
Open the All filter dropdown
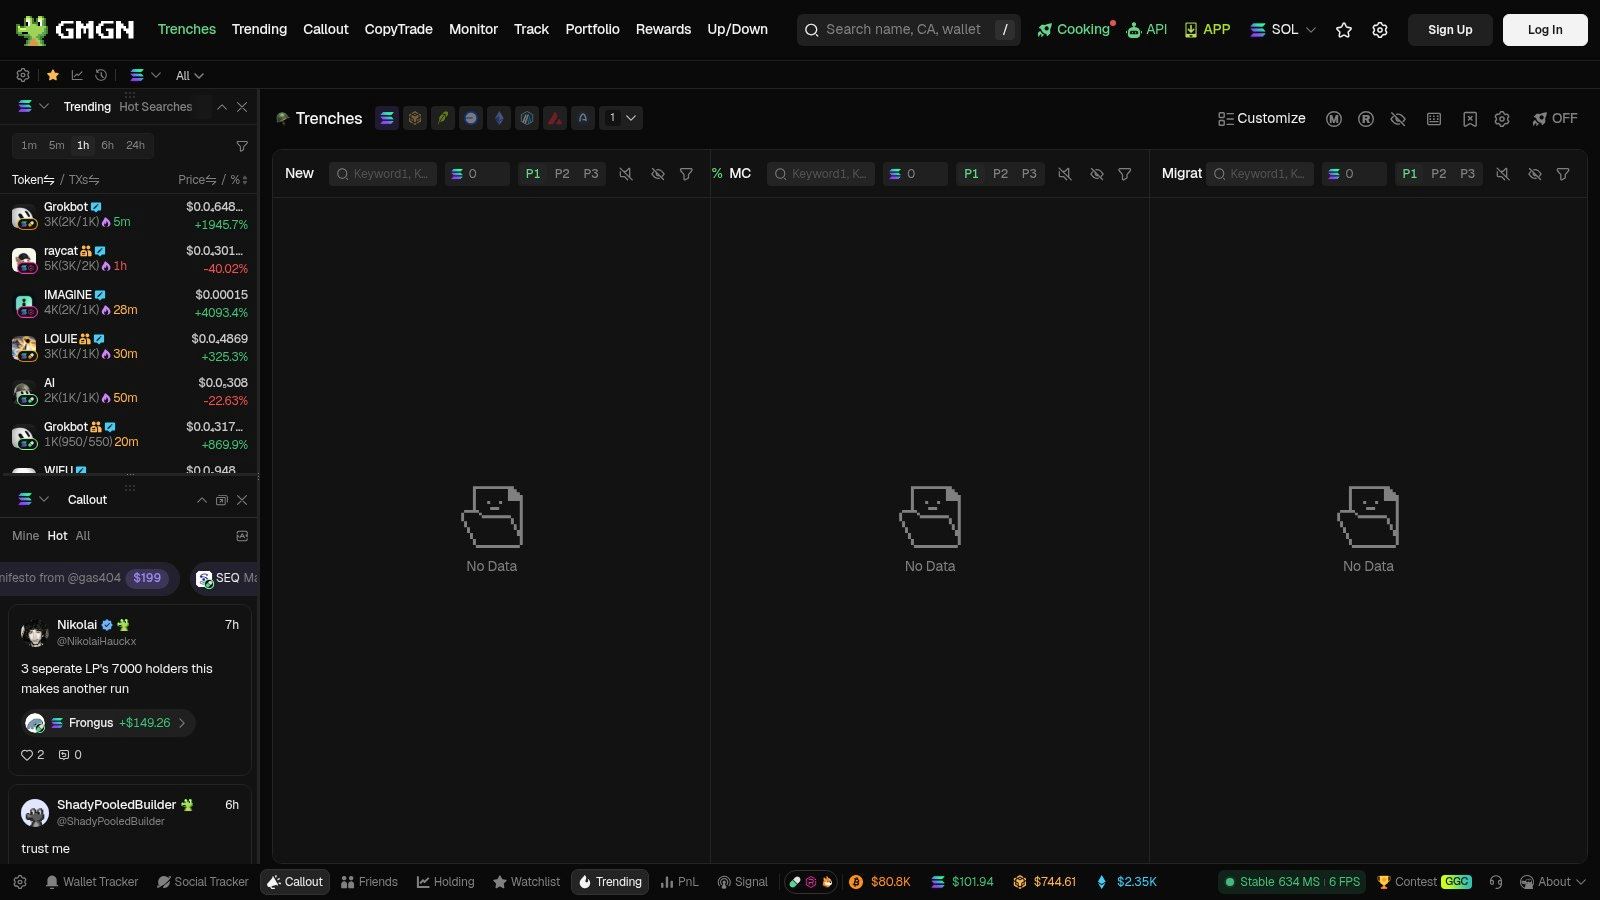(x=189, y=75)
